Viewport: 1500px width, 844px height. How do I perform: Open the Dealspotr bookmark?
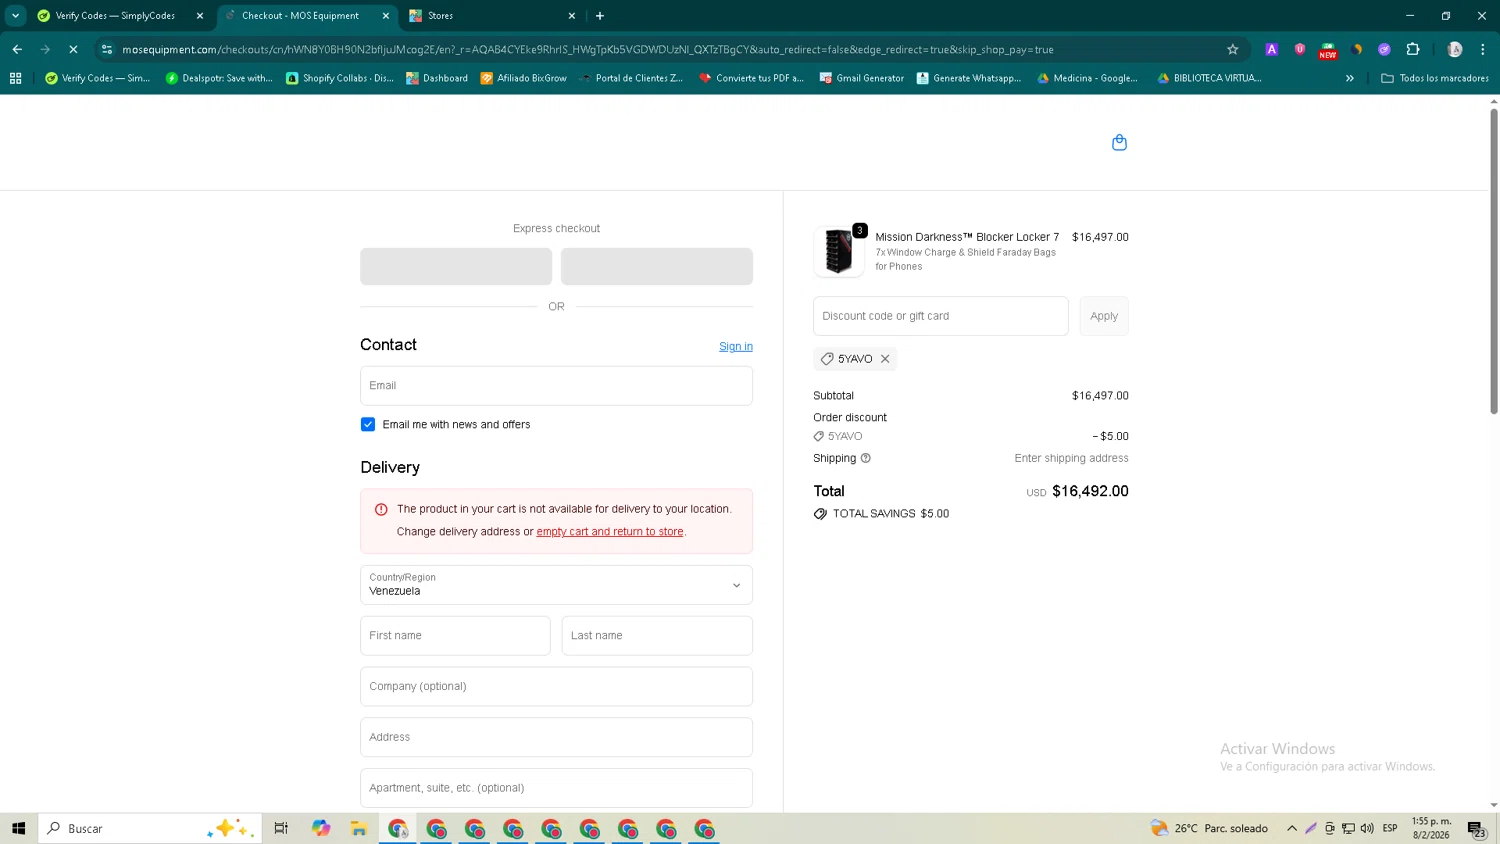click(219, 78)
